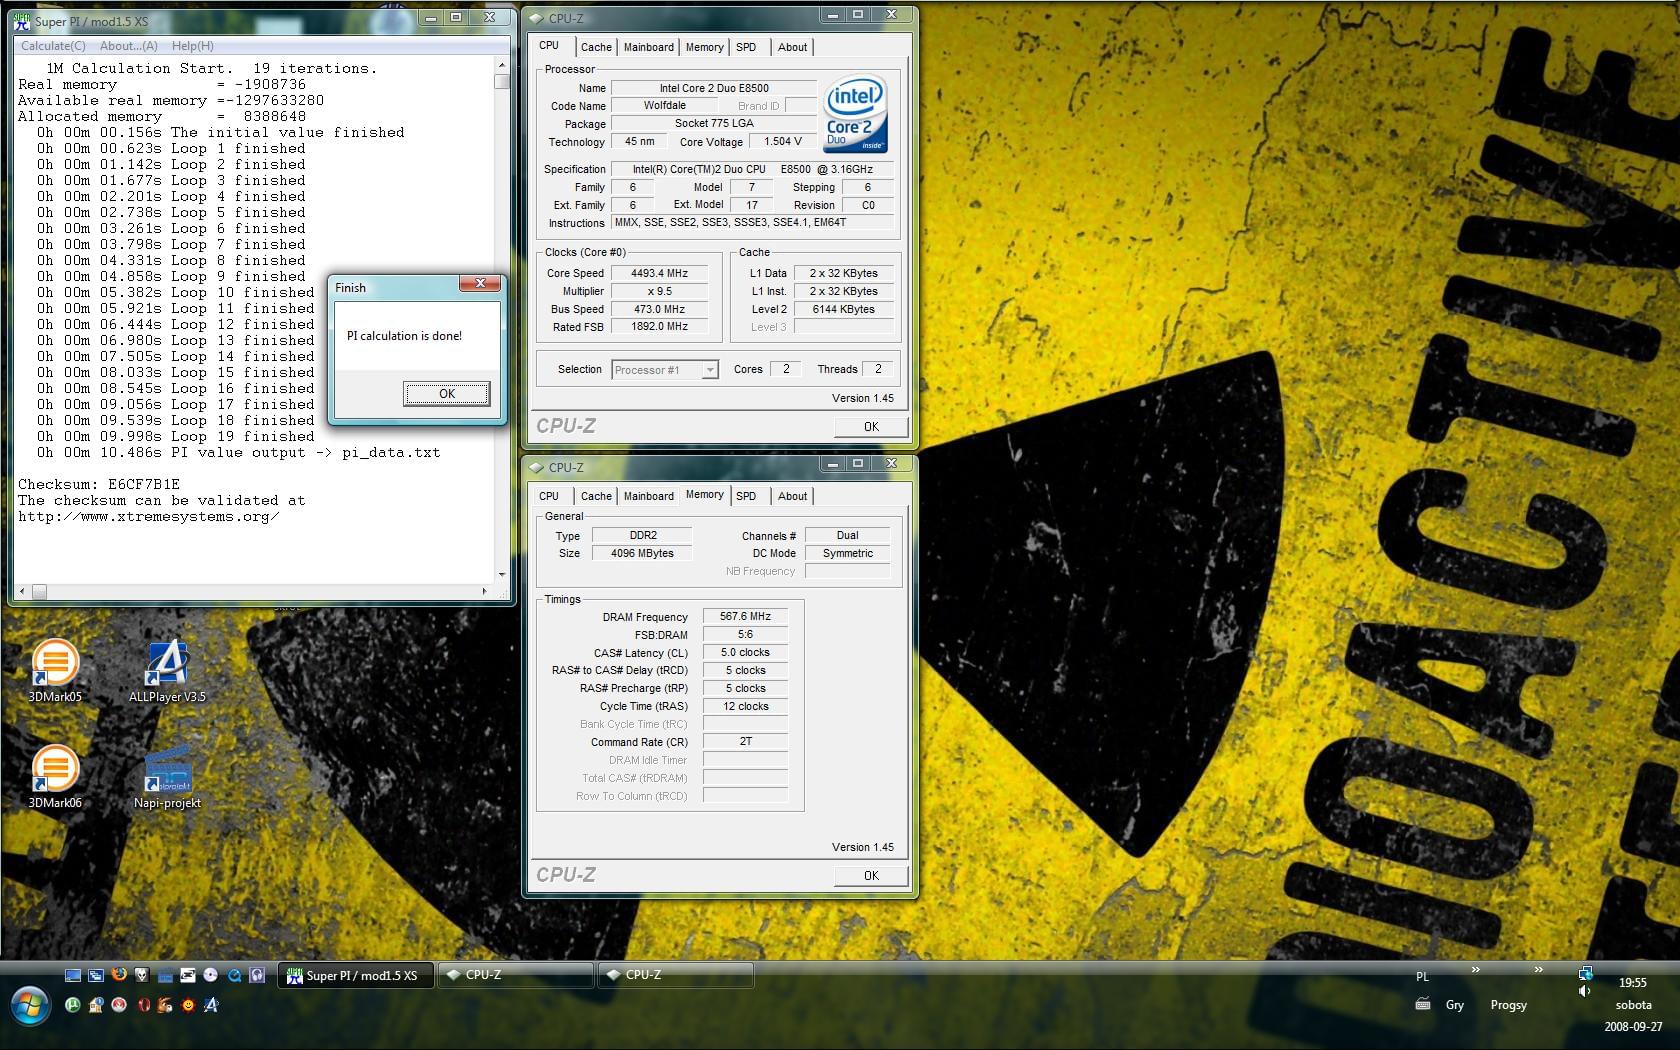Open the Napi-projekt desktop icon
The image size is (1680, 1050).
167,776
